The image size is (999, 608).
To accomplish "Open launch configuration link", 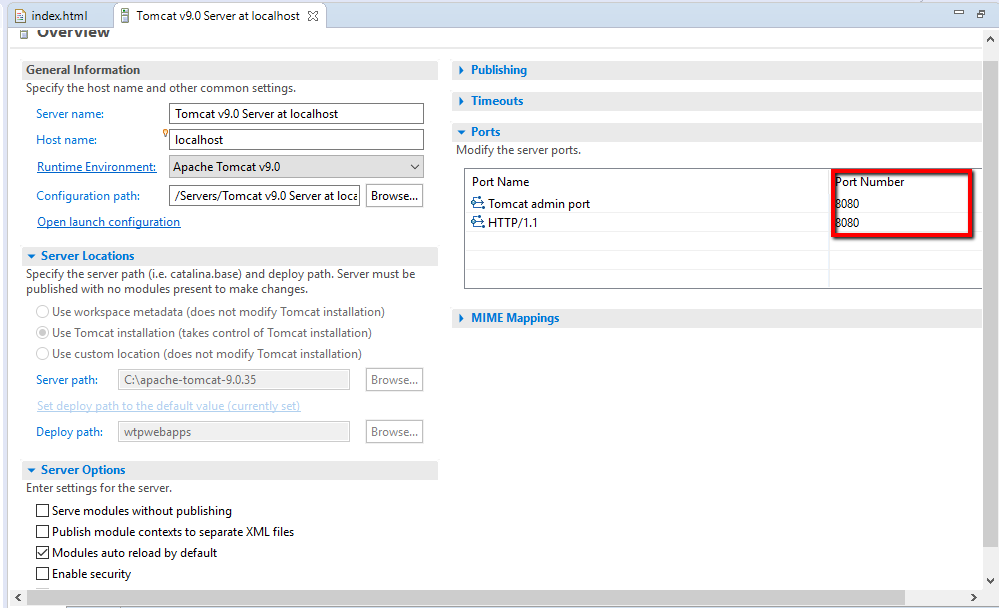I will click(x=108, y=222).
